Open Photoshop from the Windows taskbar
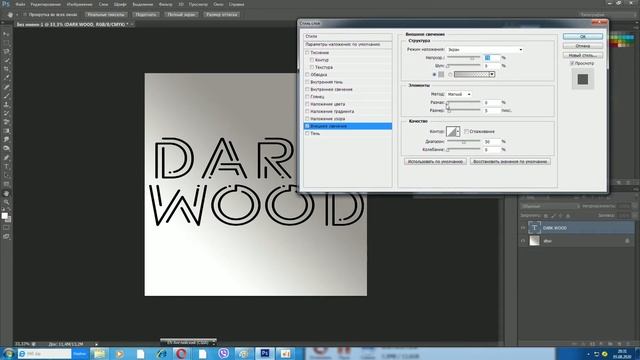 [265, 353]
